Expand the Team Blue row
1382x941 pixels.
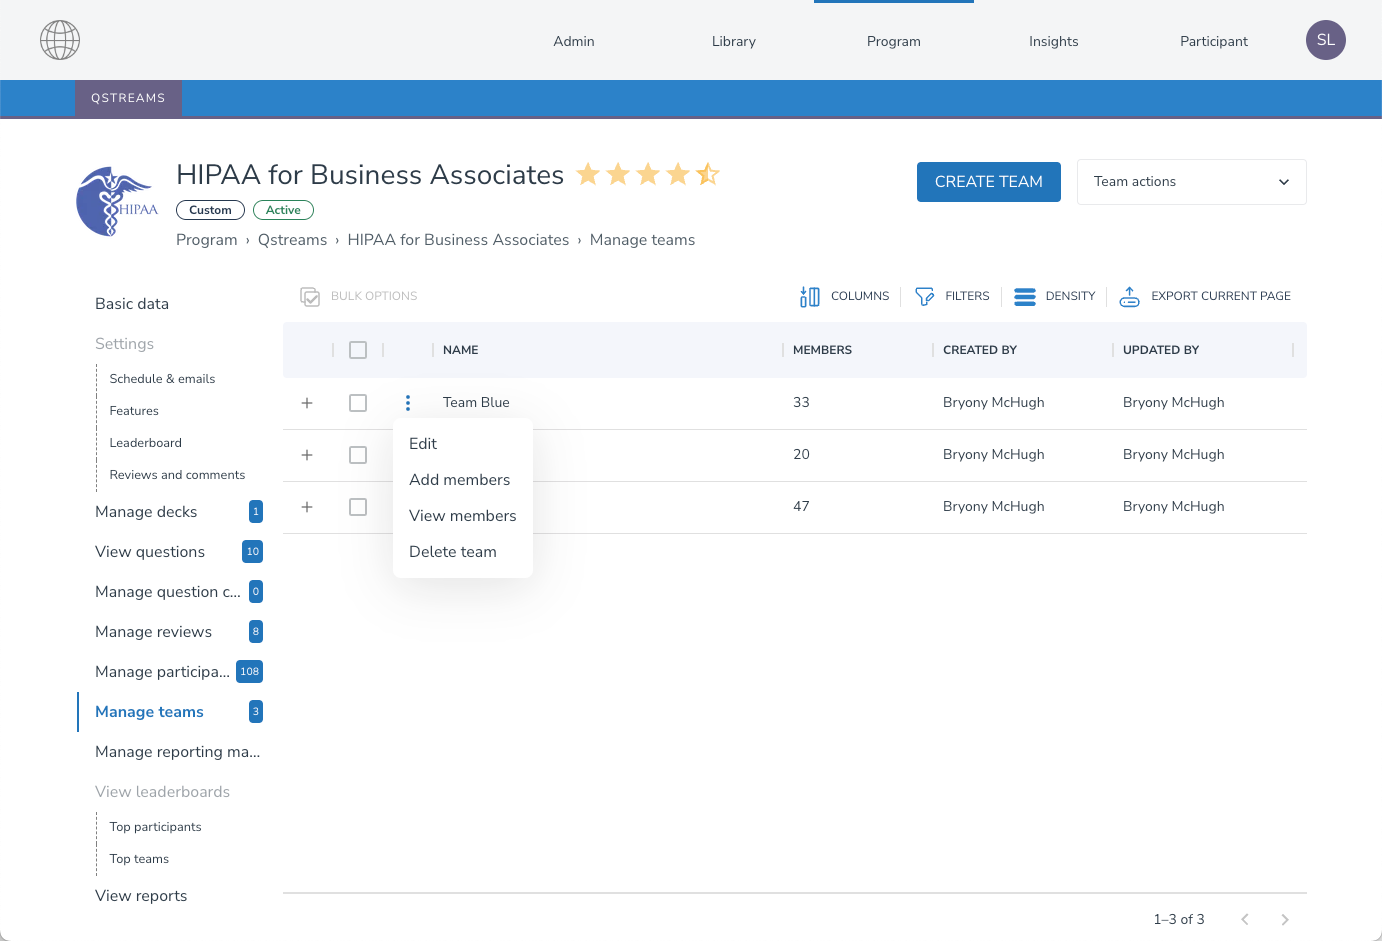pyautogui.click(x=307, y=403)
